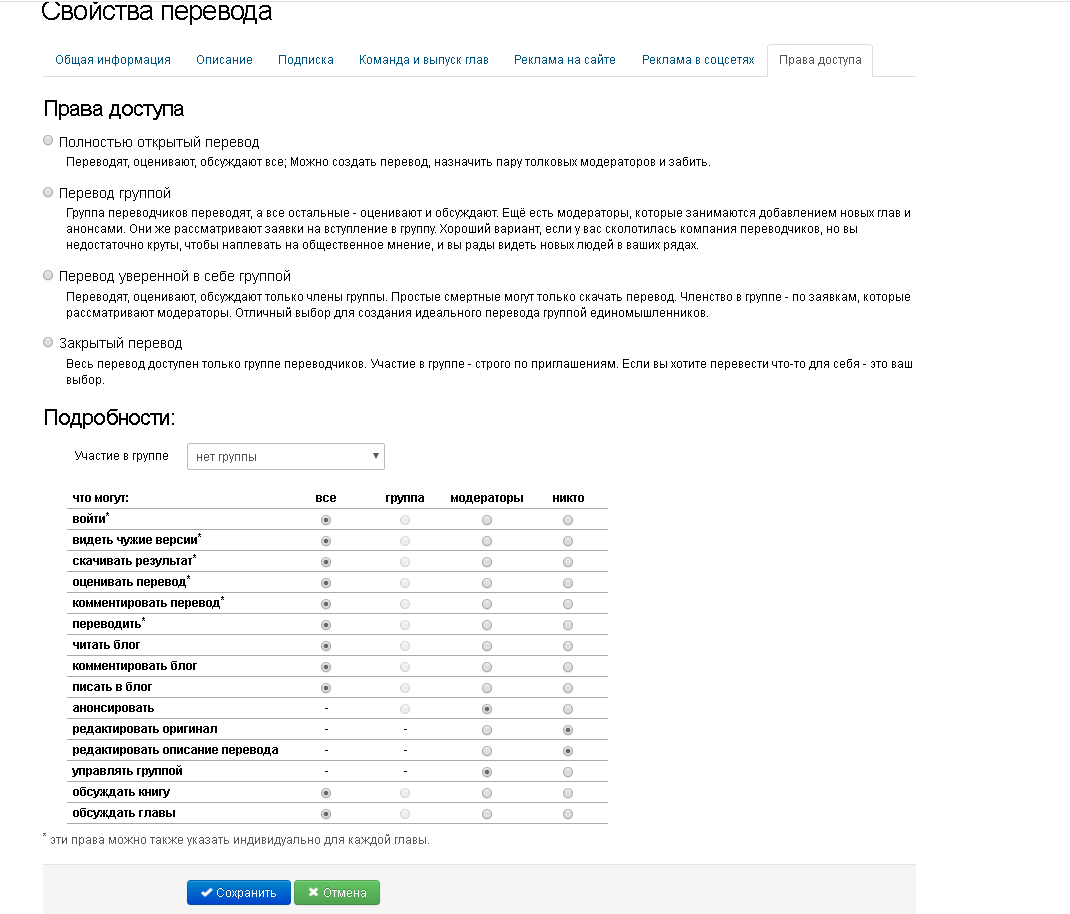Set 'читать блог' to модераторы
The image size is (1070, 914).
point(487,646)
